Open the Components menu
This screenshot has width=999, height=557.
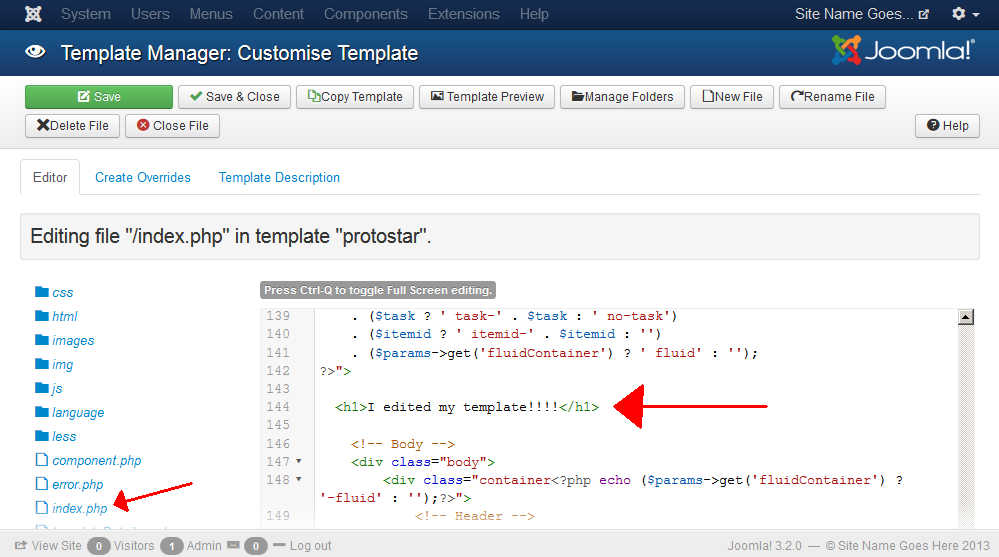coord(366,14)
